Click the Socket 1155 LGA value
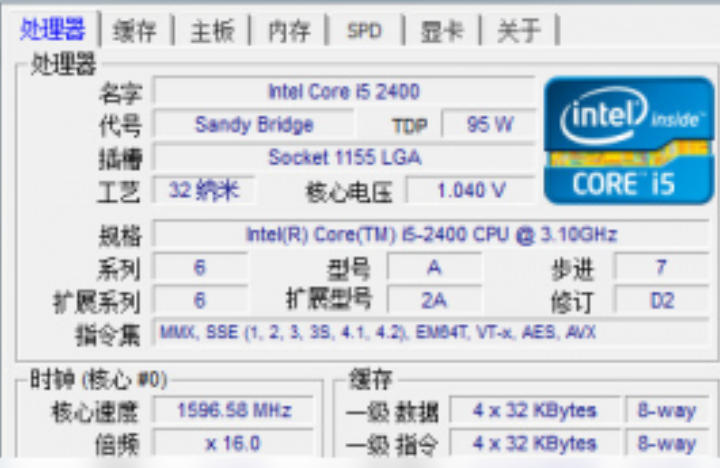The height and width of the screenshot is (468, 720). coord(344,157)
